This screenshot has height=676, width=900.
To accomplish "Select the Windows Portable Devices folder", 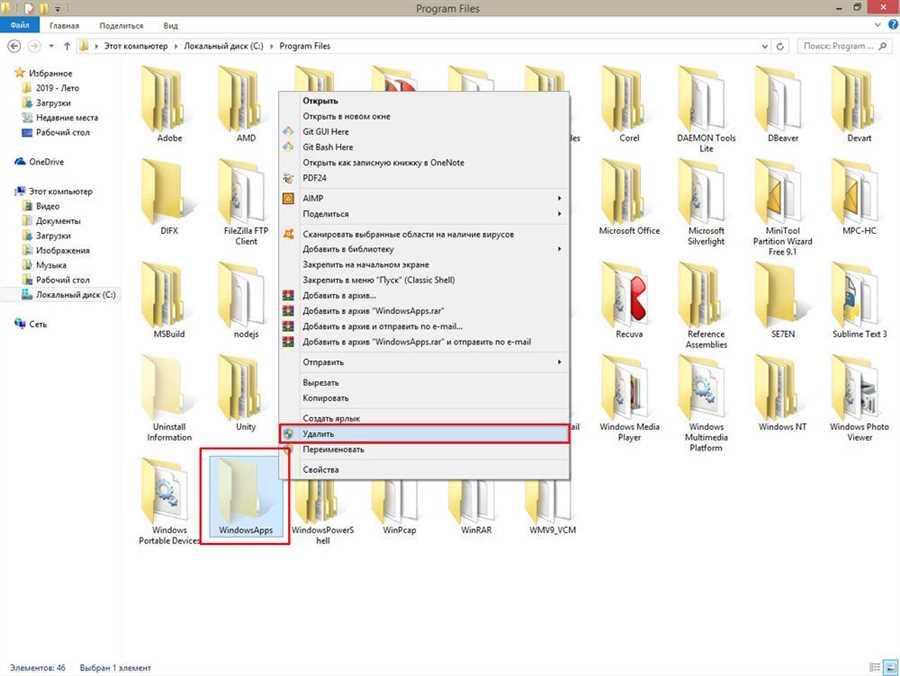I will [169, 502].
